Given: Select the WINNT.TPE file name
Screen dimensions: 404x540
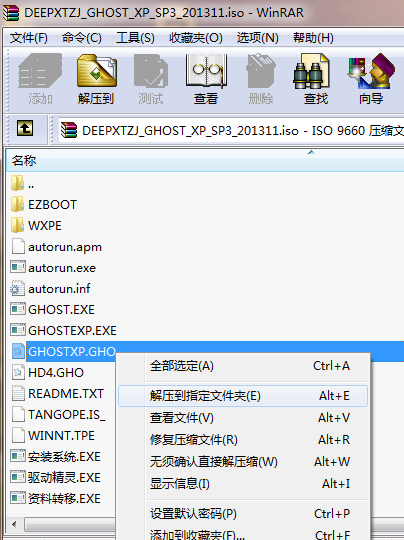Looking at the screenshot, I should click(x=61, y=436).
